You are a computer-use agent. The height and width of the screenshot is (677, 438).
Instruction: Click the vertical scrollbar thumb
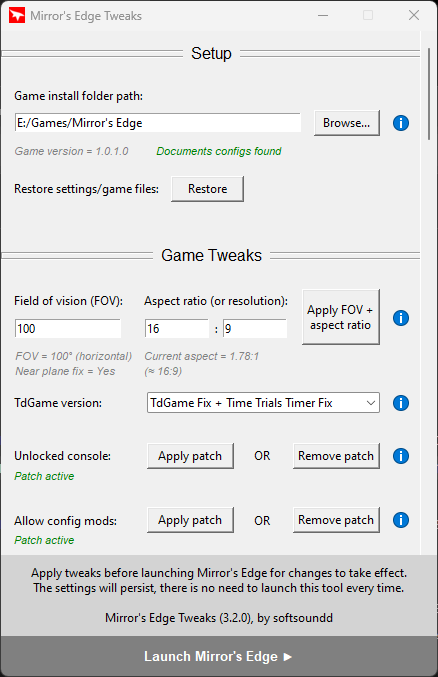coord(429,94)
